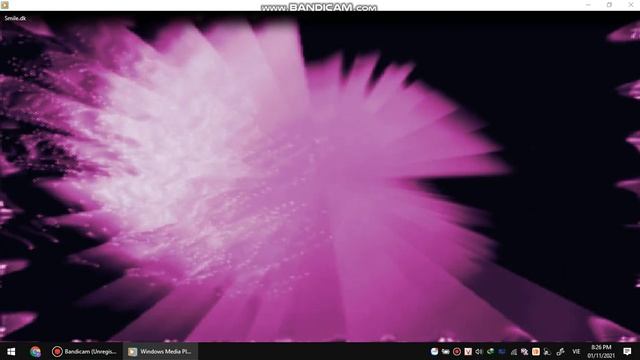The image size is (640, 360).
Task: Click the Smile.dk now-playing title
Action: [x=15, y=18]
